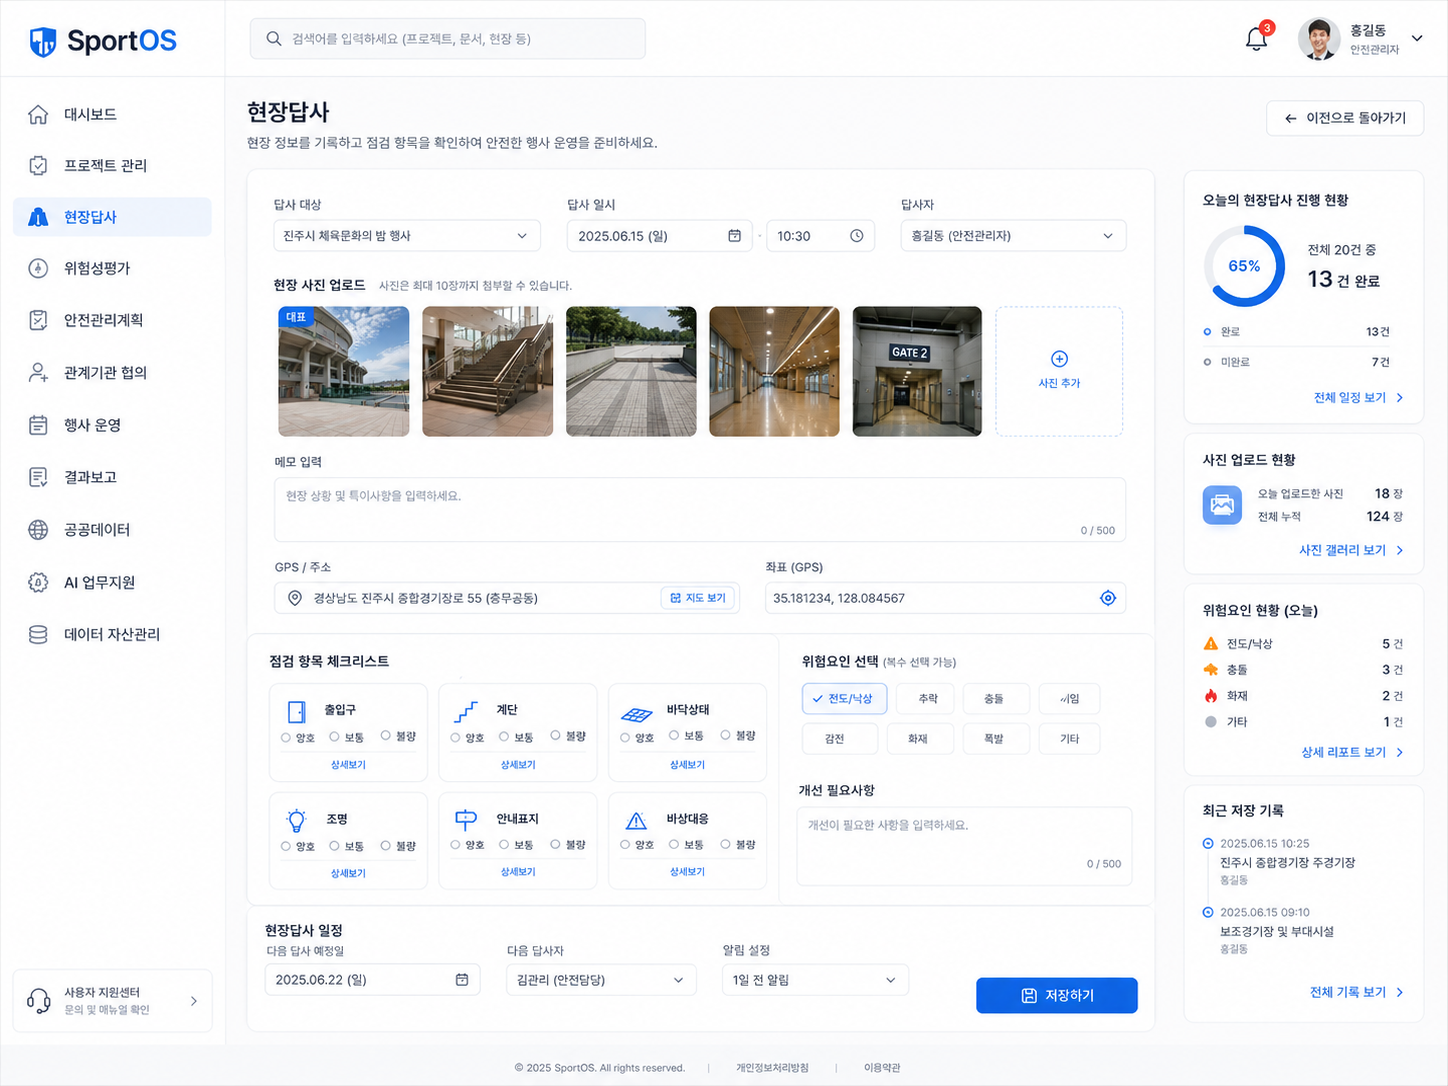Open 전체 기록 보기 link

(x=1357, y=992)
